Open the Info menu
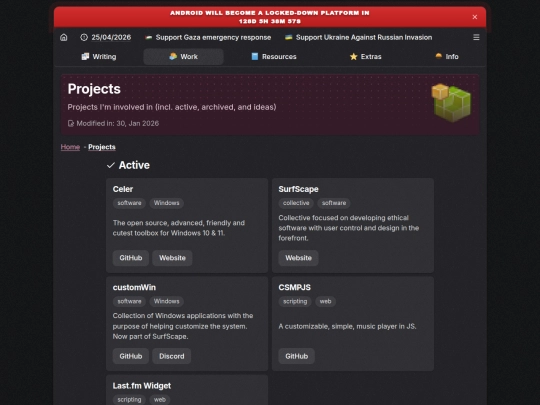Viewport: 540px width, 405px height. click(x=447, y=56)
